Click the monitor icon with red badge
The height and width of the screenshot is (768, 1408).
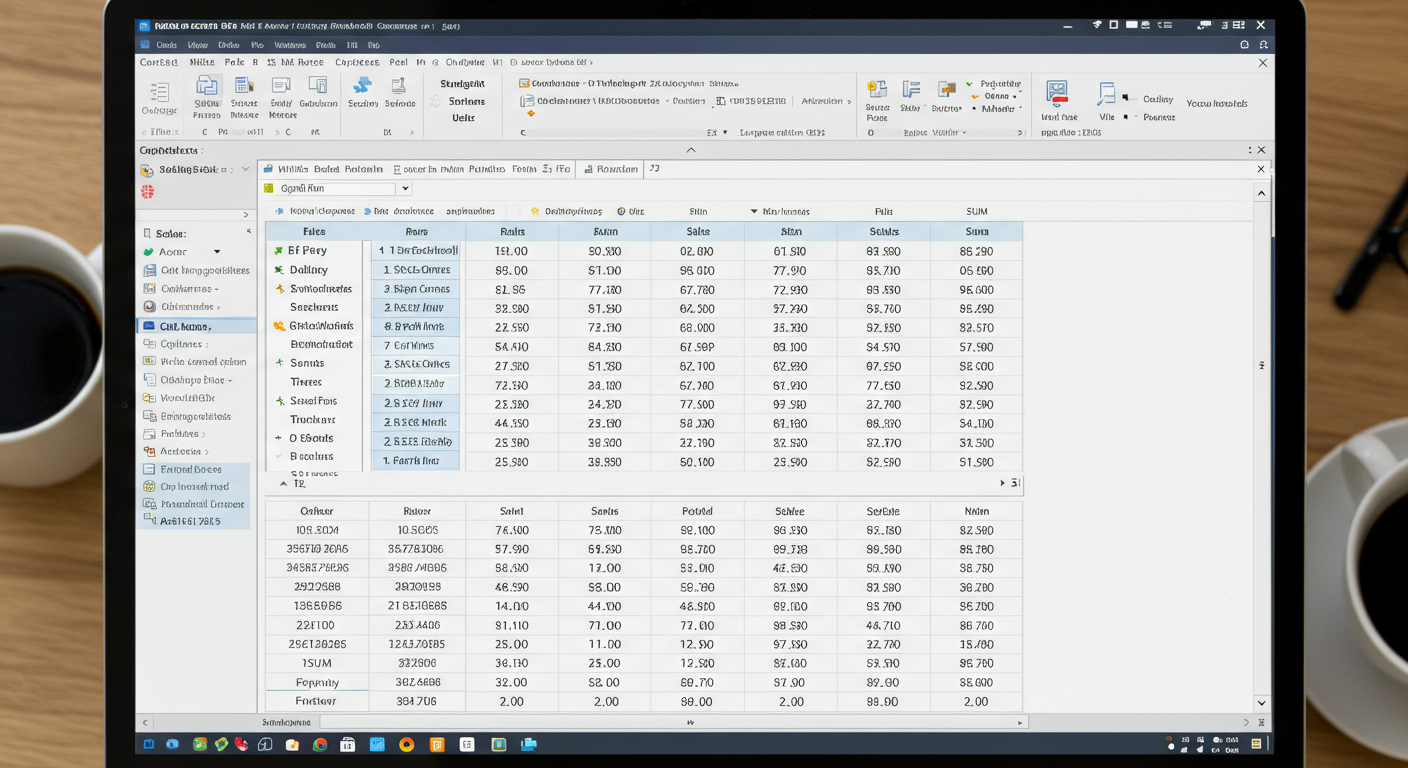click(1057, 93)
